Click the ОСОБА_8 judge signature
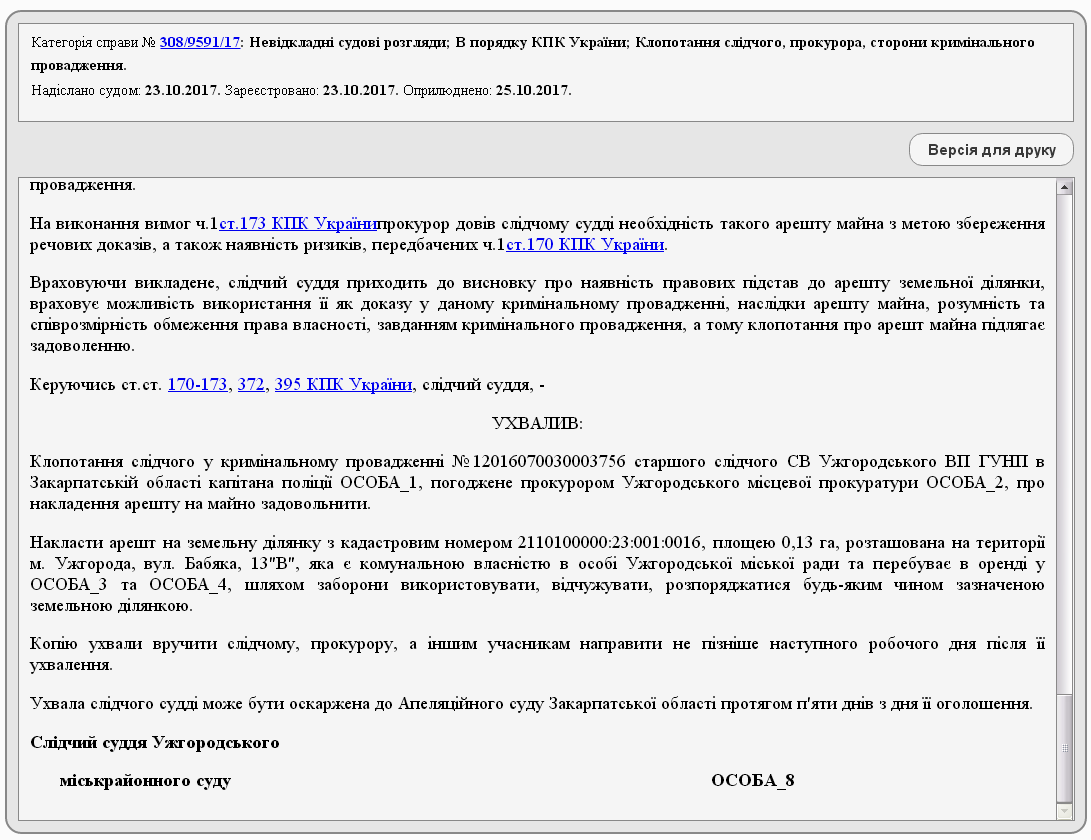Image resolution: width=1091 pixels, height=840 pixels. pos(753,781)
